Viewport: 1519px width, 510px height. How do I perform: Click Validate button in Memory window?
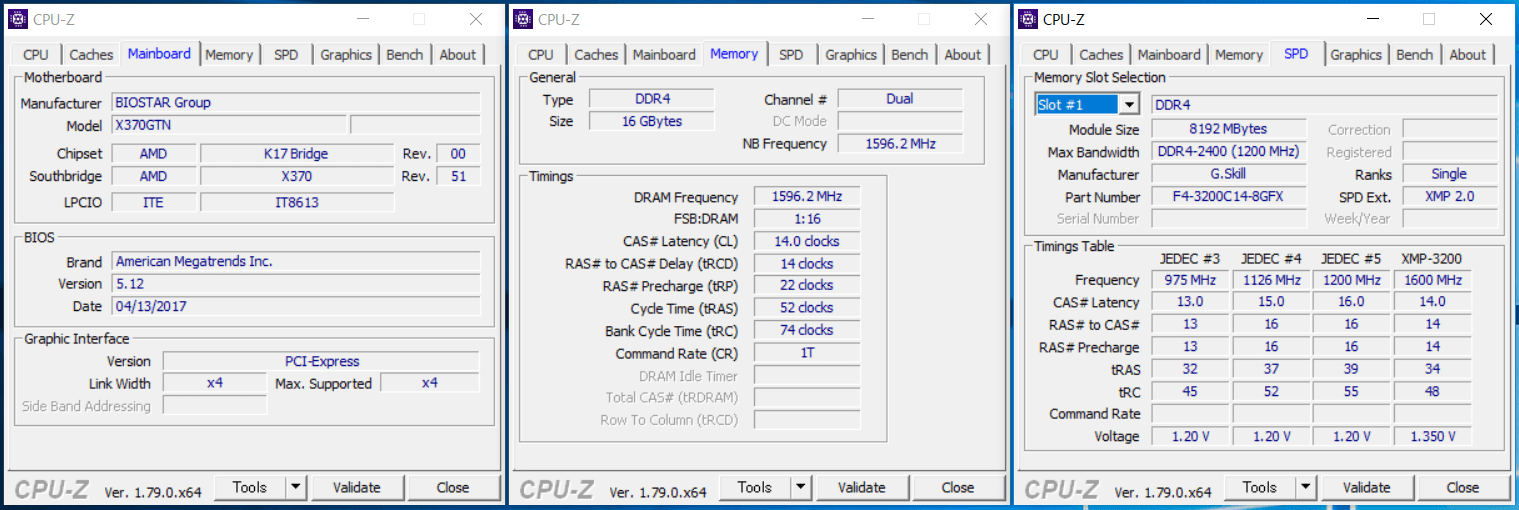pyautogui.click(x=862, y=487)
